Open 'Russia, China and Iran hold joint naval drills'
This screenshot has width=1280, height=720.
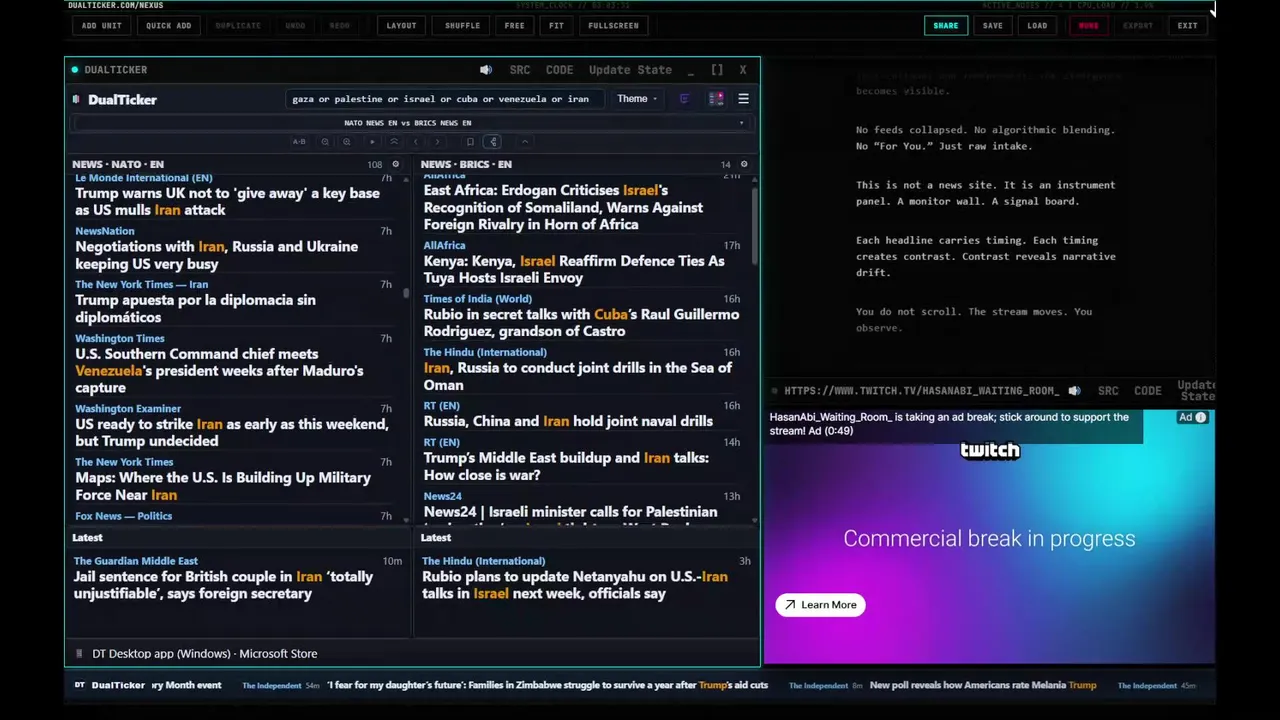point(568,421)
